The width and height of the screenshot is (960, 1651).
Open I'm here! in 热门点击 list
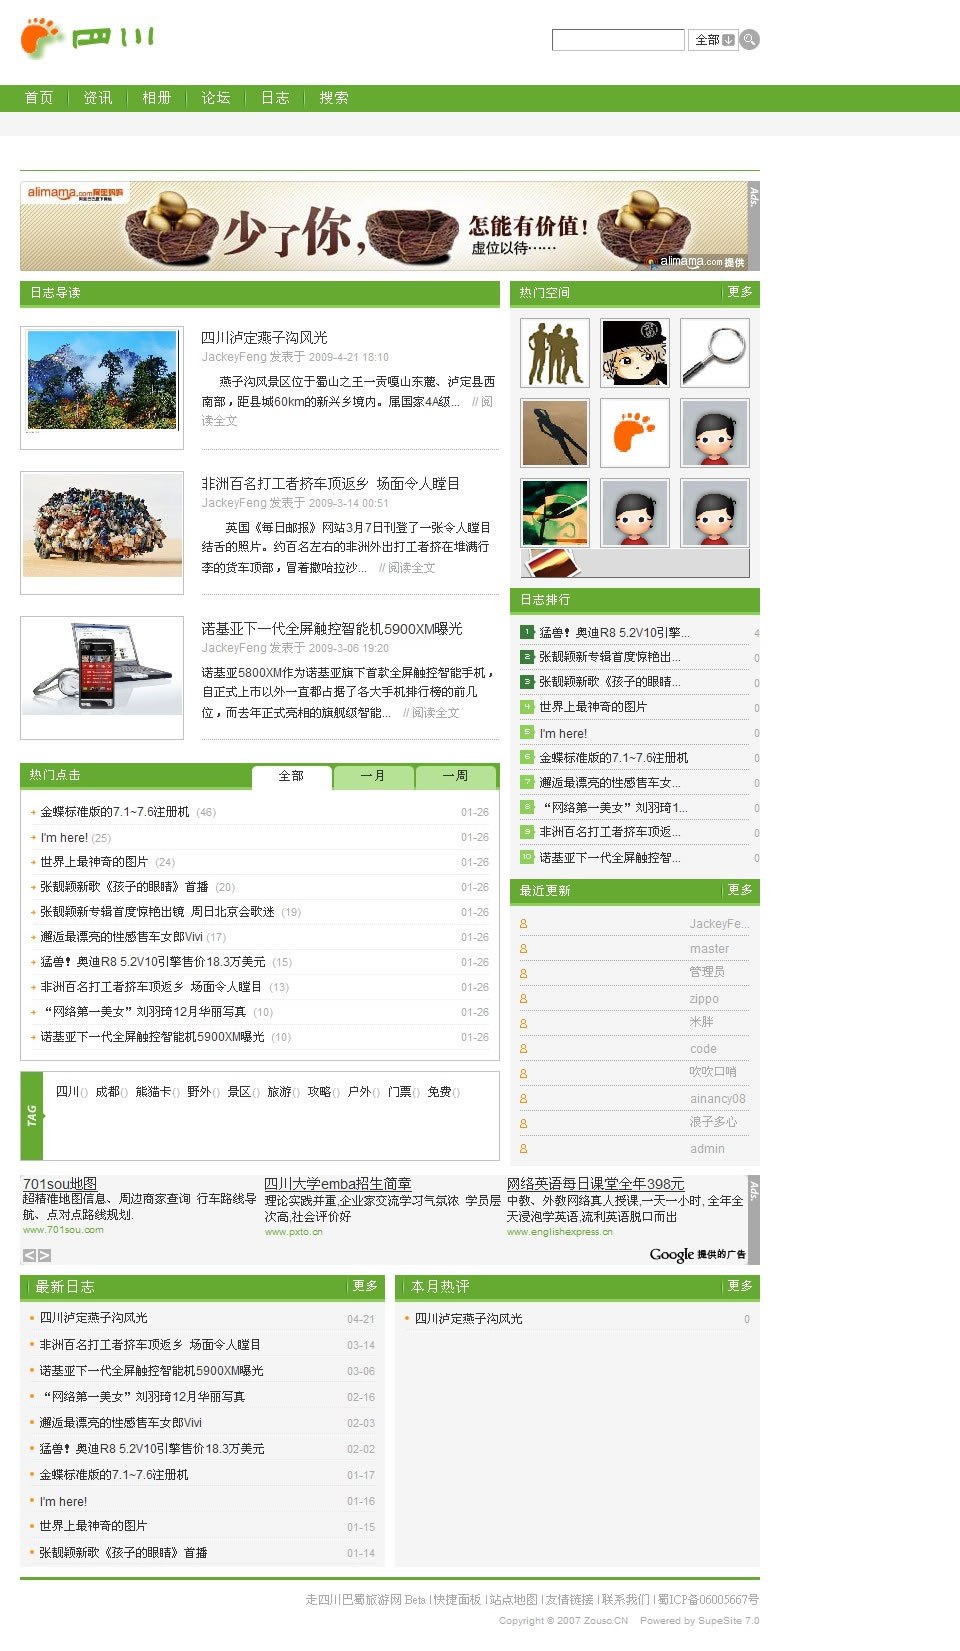[x=64, y=838]
